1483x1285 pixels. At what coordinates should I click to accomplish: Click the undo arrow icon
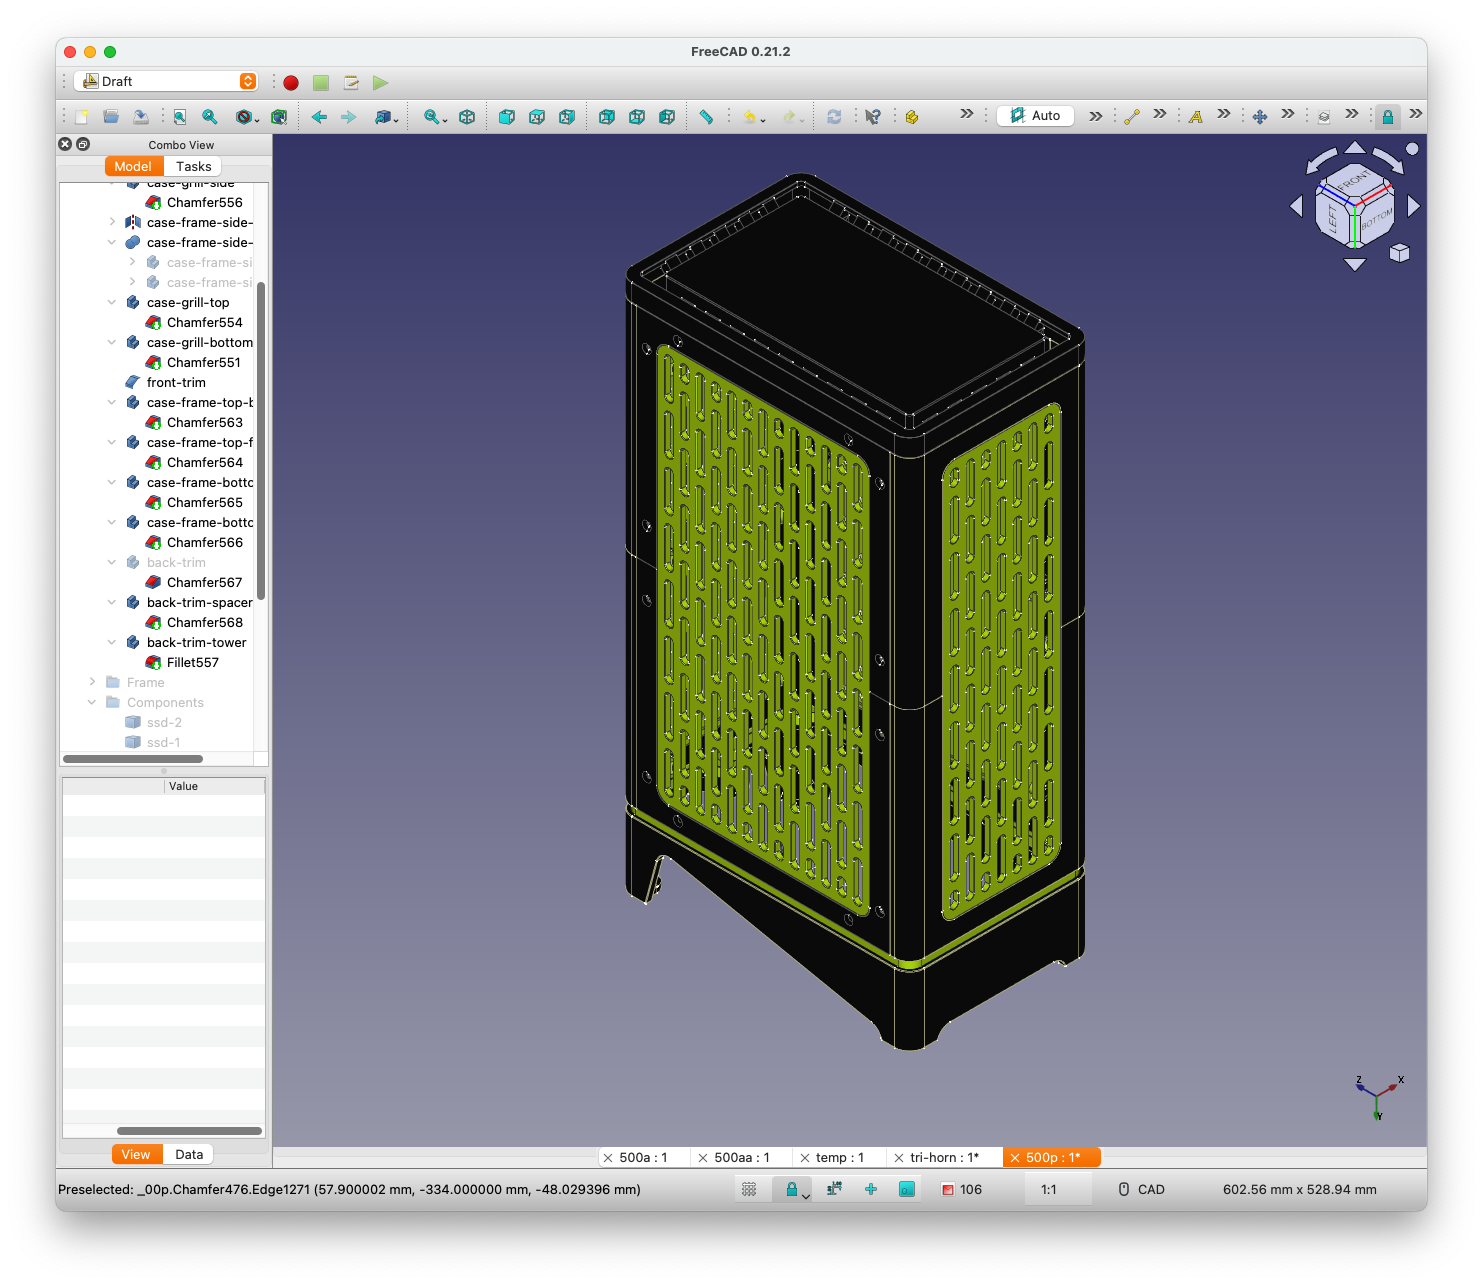point(749,117)
